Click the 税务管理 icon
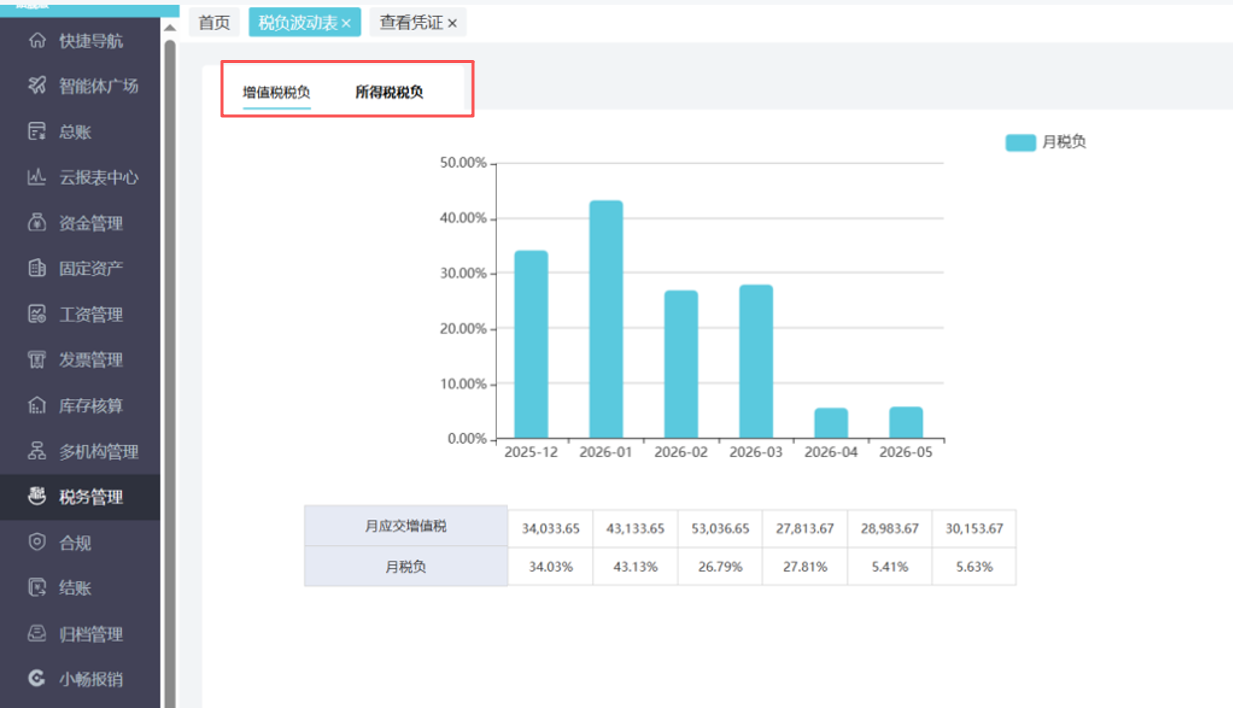This screenshot has width=1233, height=708. (37, 496)
